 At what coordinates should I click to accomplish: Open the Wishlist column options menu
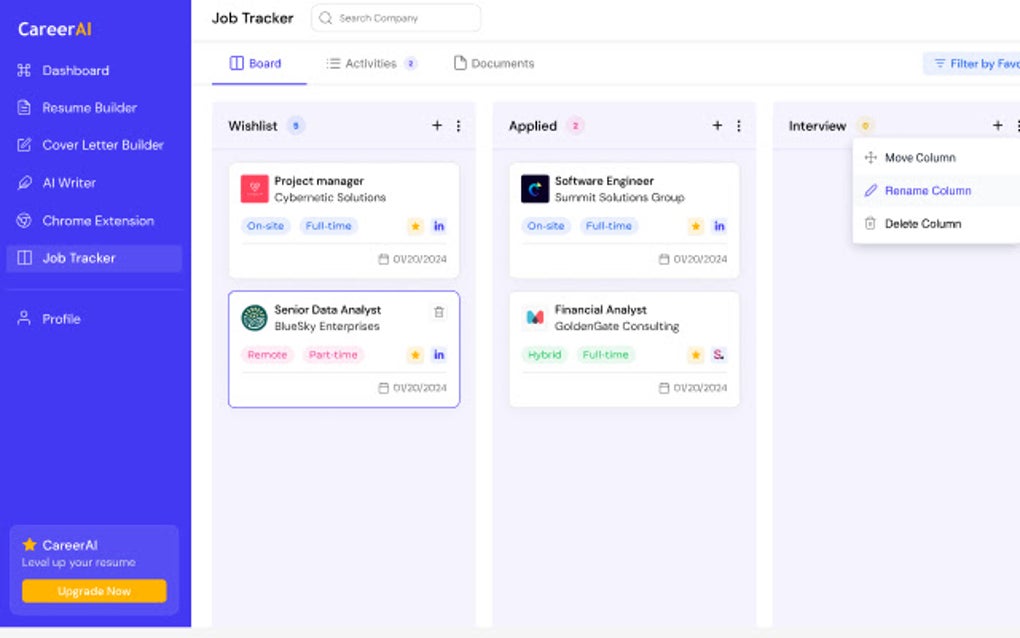458,125
